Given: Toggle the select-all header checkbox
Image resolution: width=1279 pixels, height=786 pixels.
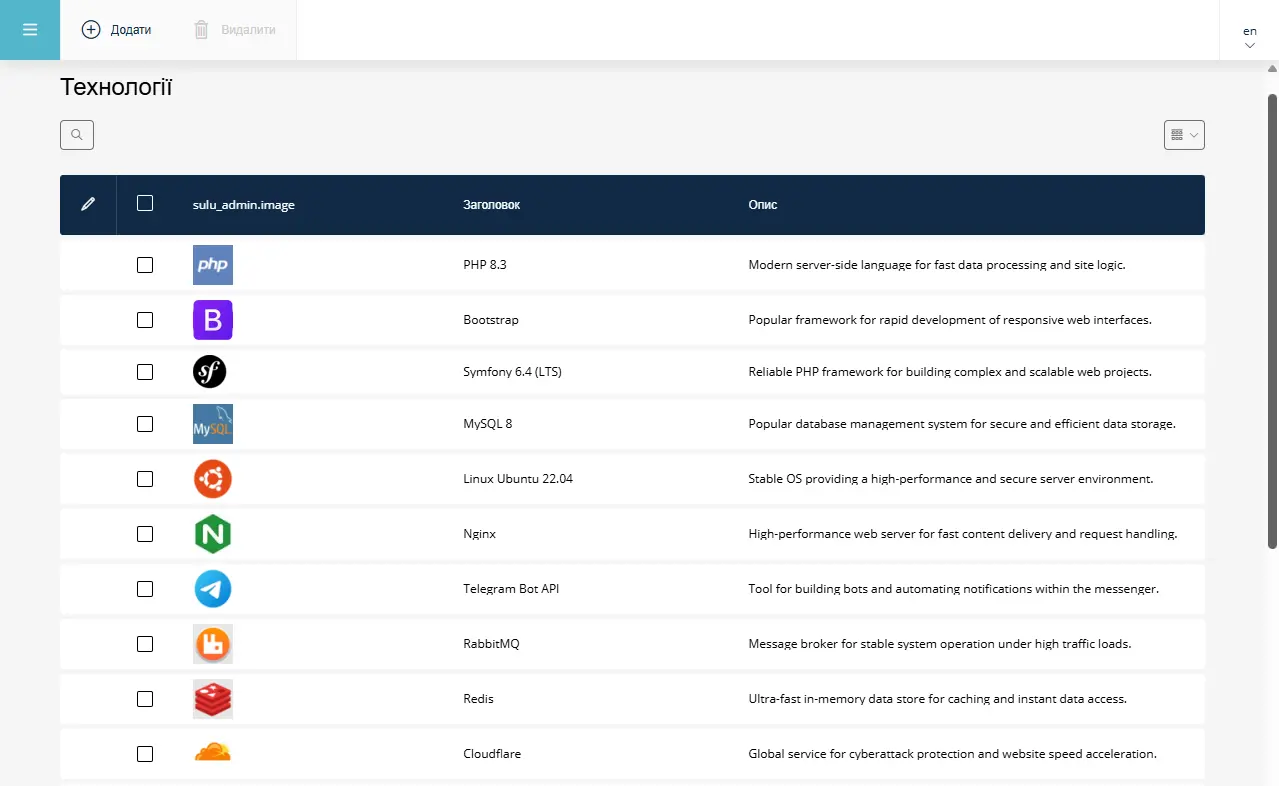Looking at the screenshot, I should (145, 203).
